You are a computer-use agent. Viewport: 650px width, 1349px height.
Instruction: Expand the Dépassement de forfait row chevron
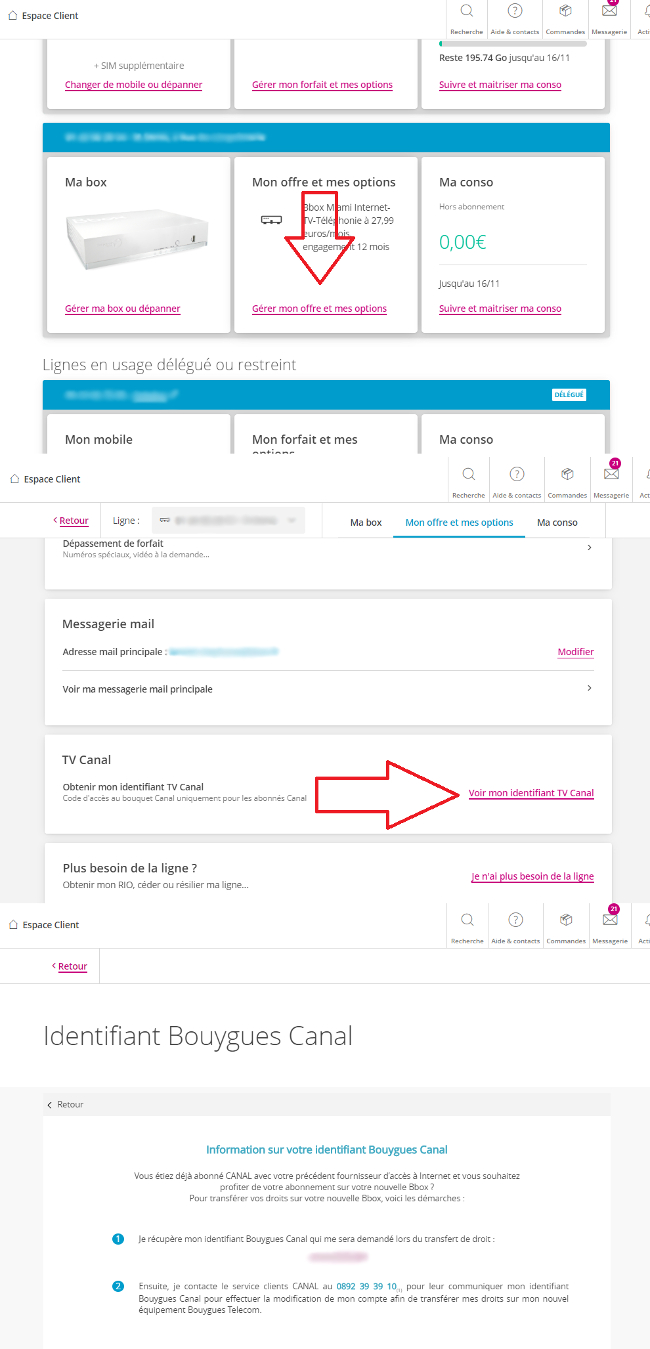tap(589, 548)
